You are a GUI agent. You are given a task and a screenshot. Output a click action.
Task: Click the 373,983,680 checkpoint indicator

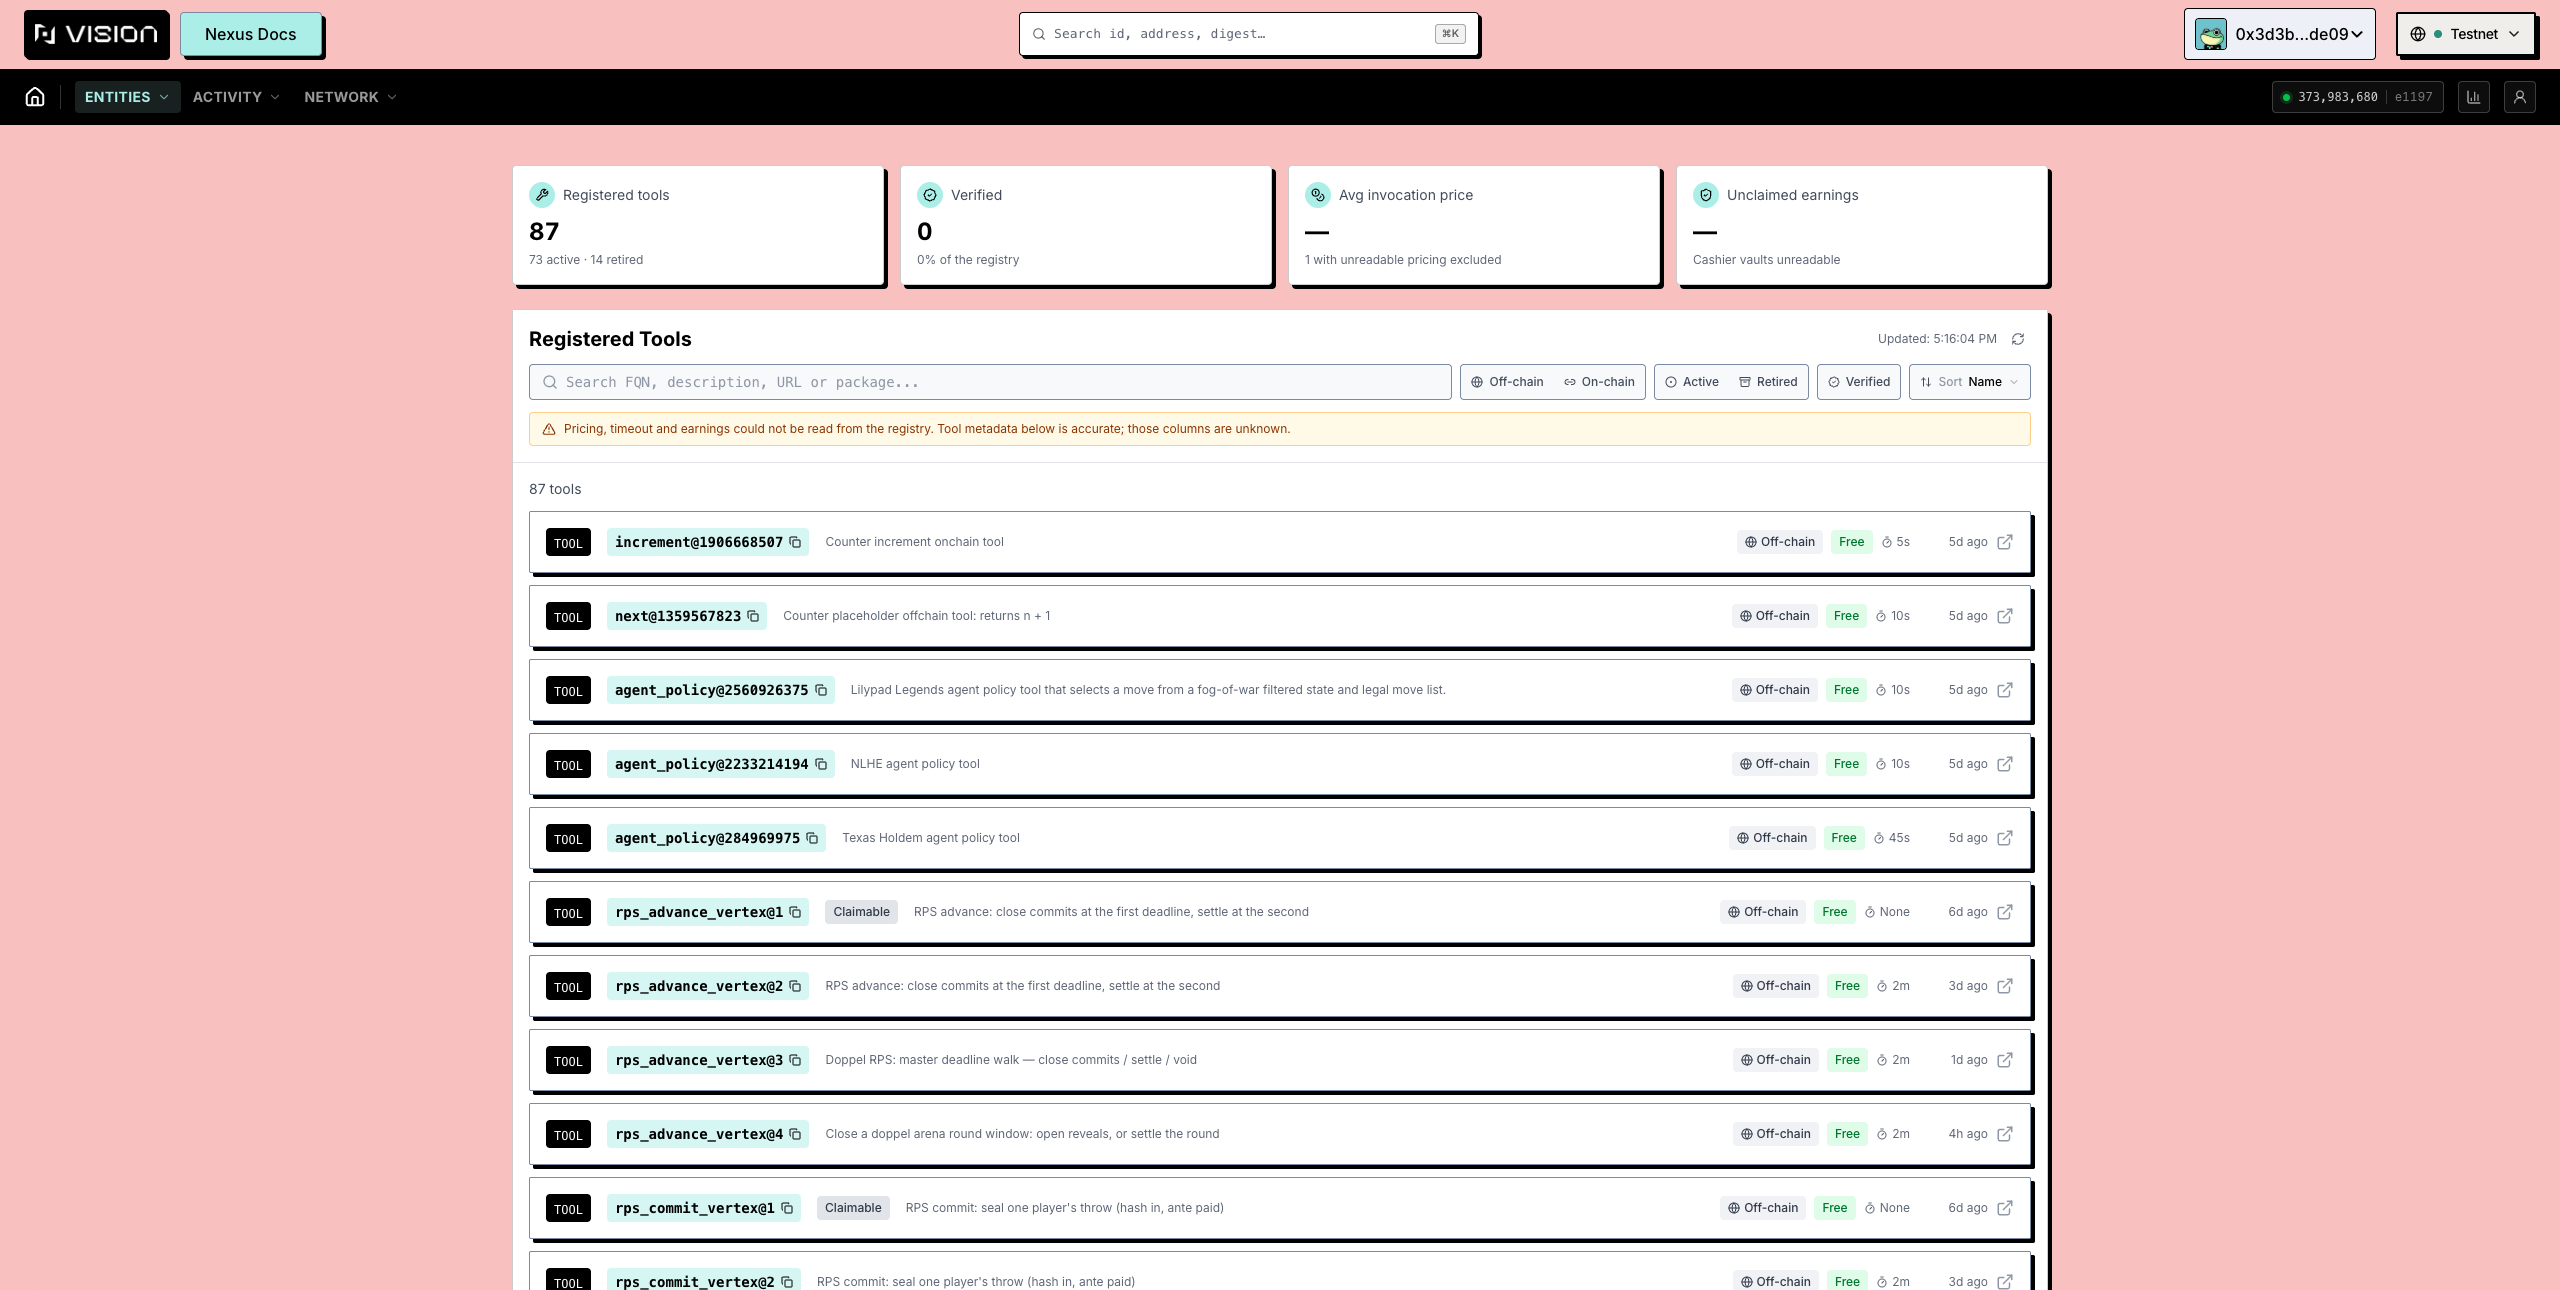(2357, 97)
